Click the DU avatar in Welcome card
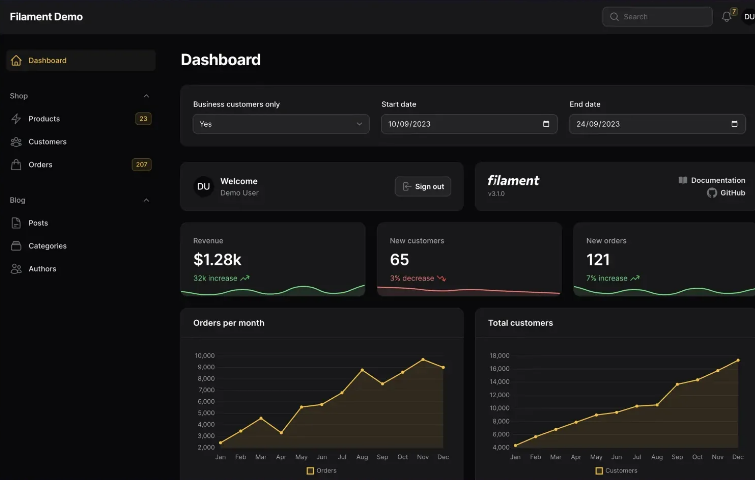The image size is (755, 480). click(x=204, y=186)
